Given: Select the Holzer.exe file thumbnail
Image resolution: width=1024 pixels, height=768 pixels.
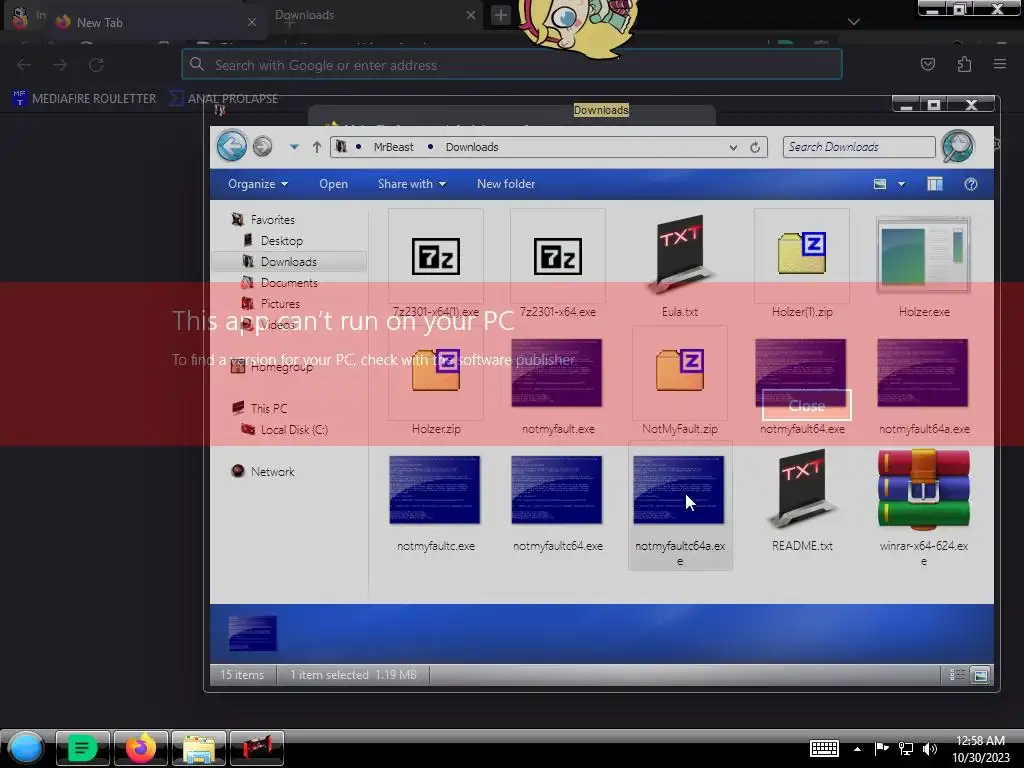Looking at the screenshot, I should point(923,255).
